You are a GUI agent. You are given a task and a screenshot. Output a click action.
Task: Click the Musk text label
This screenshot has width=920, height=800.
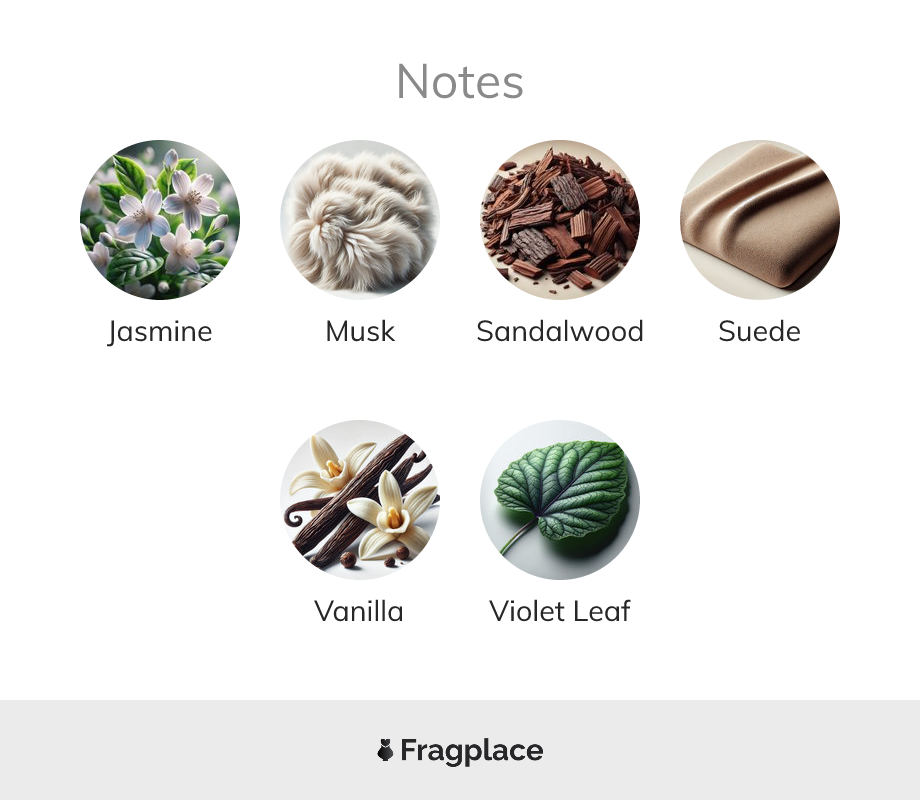(360, 331)
